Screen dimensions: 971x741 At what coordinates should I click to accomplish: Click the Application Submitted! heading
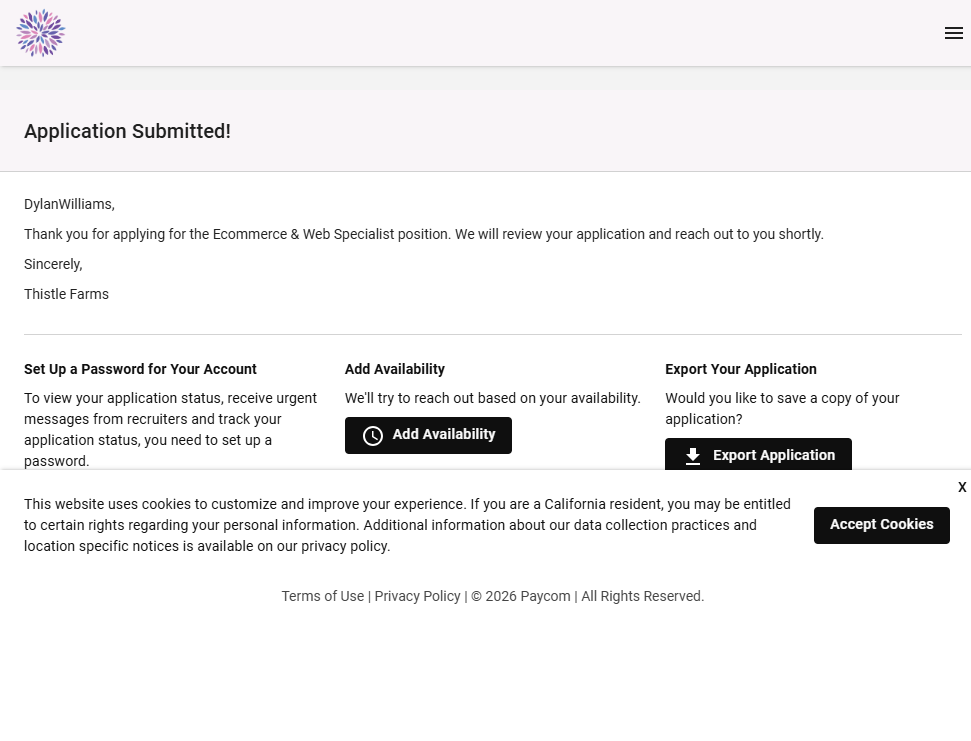tap(127, 131)
